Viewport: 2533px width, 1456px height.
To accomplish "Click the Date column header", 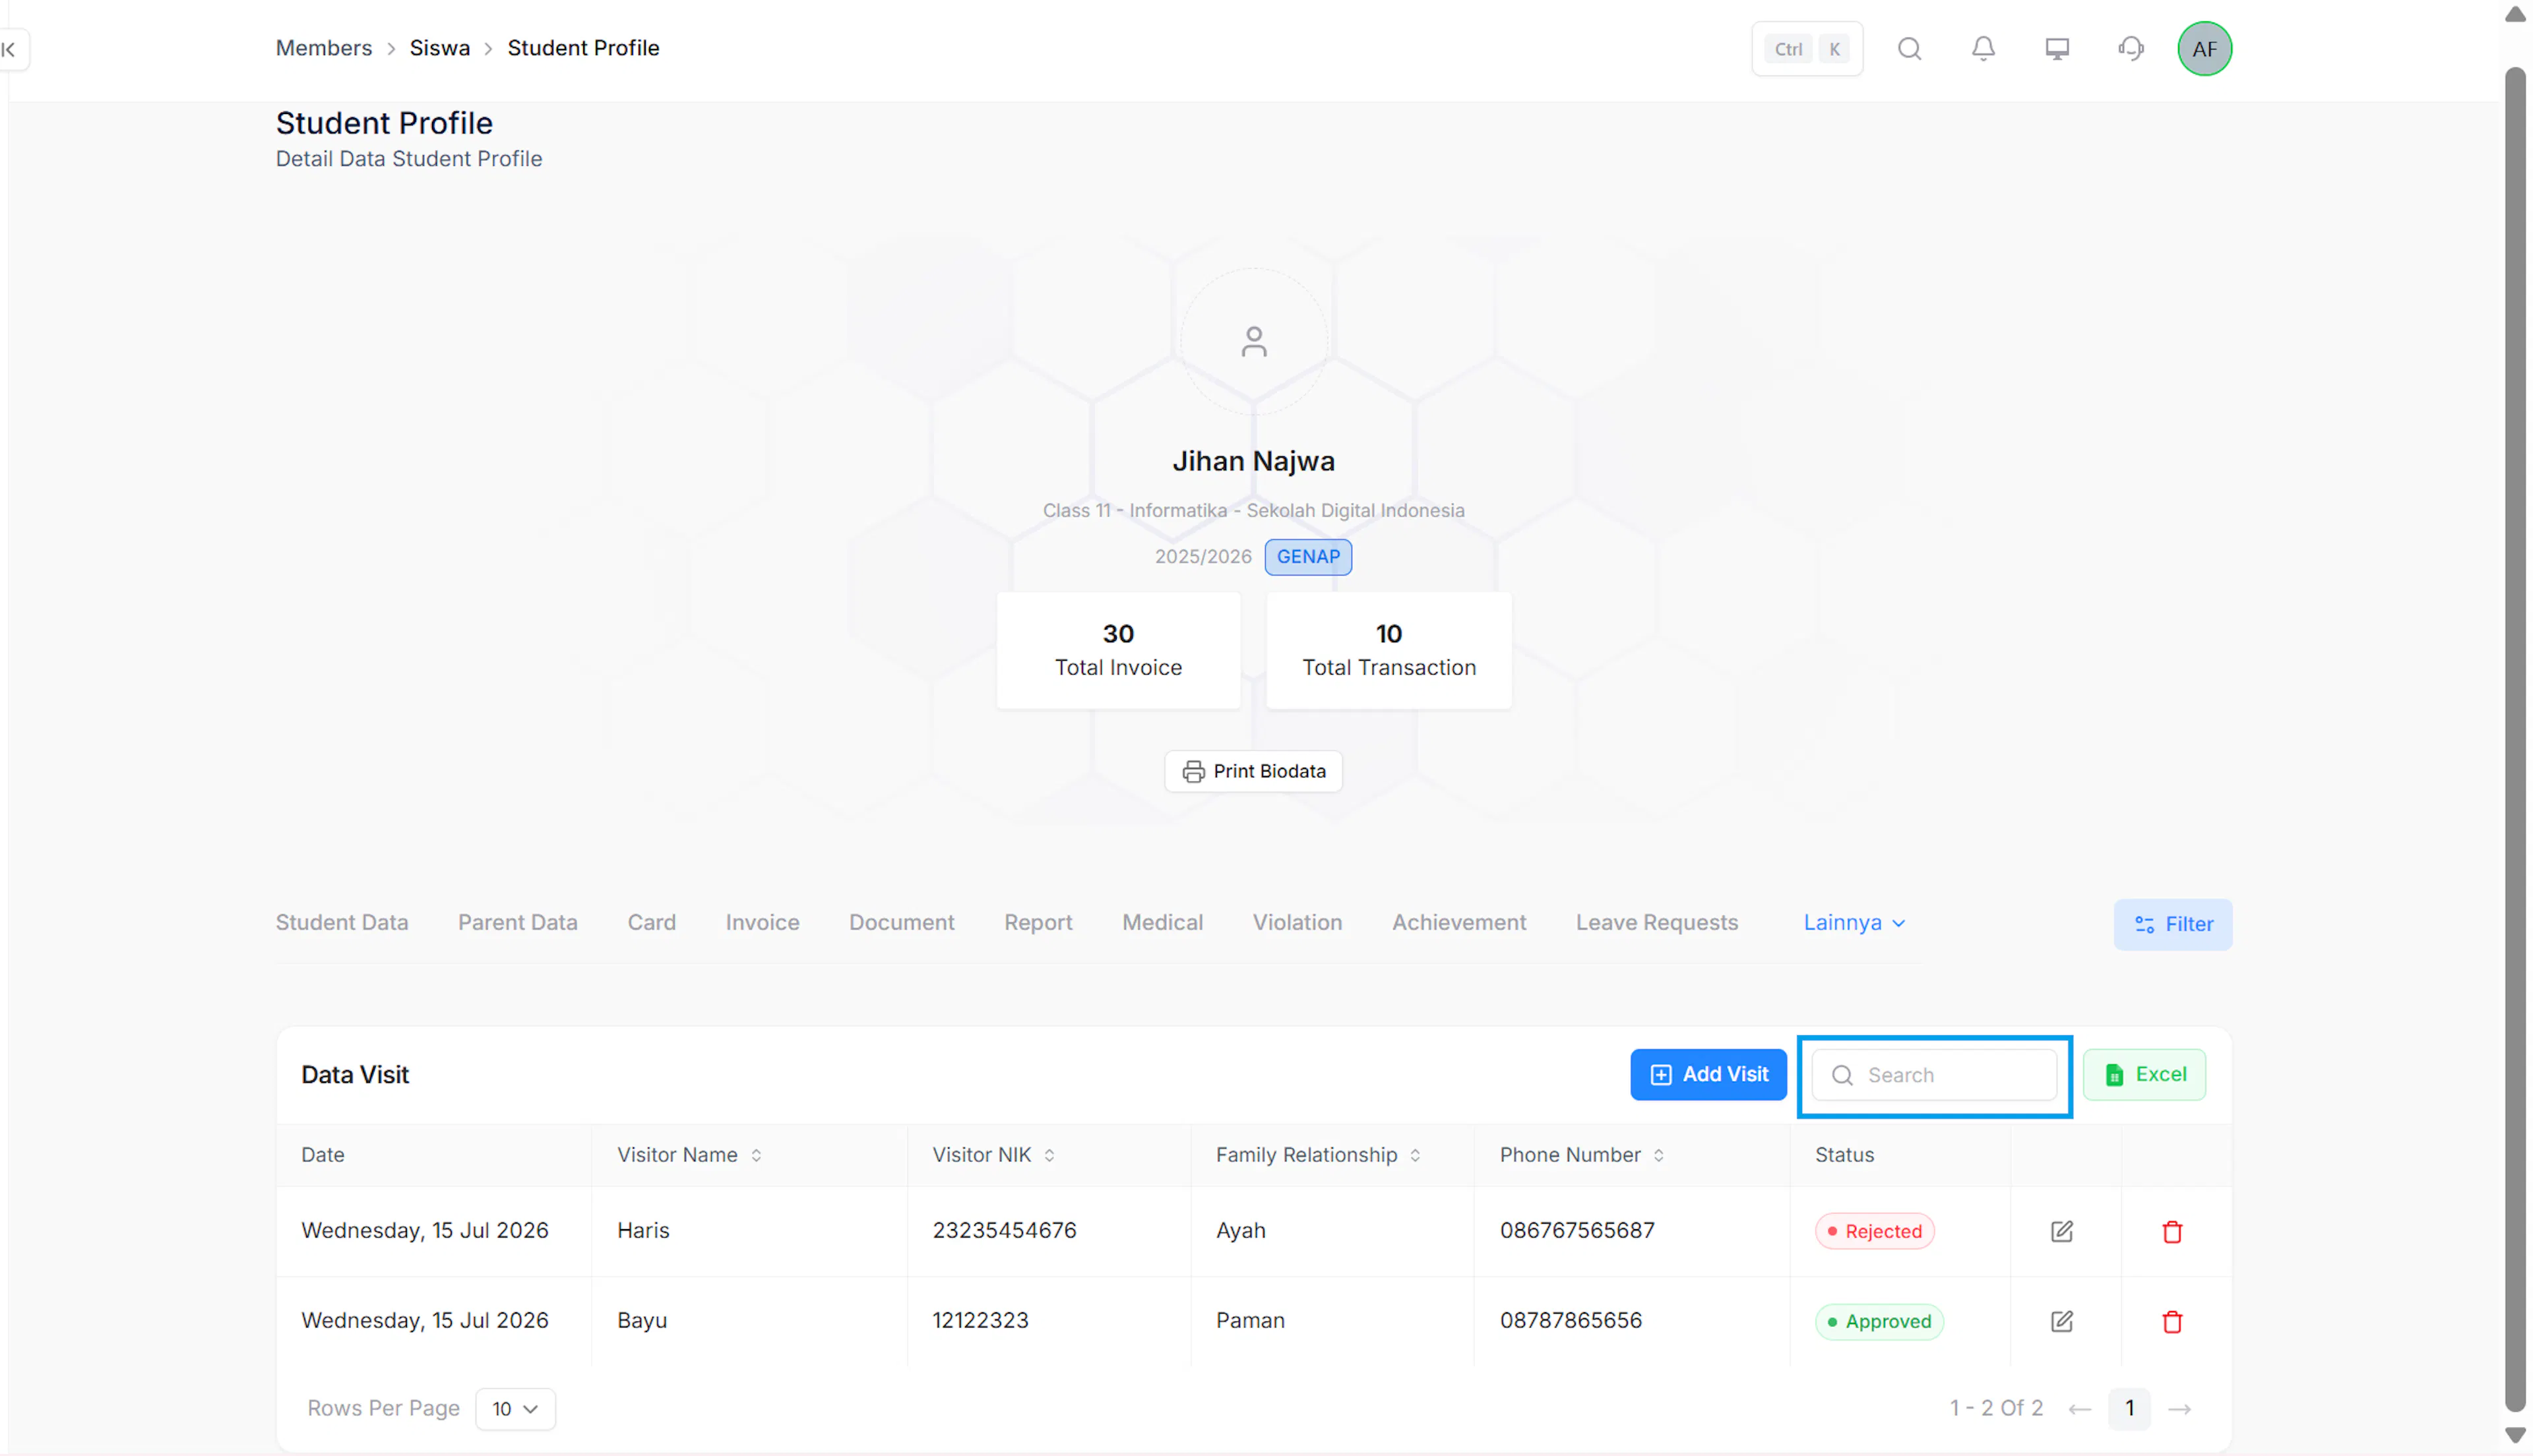I will pos(322,1155).
